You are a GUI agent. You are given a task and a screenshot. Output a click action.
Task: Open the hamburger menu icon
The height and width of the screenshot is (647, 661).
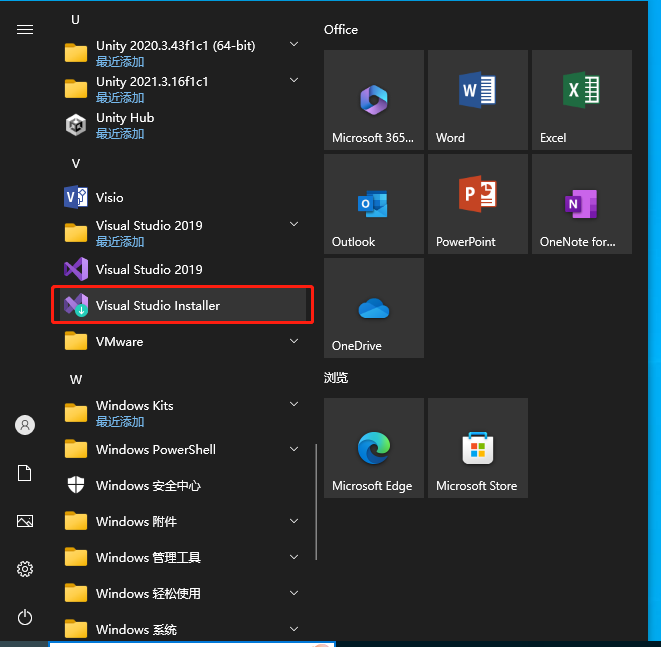[25, 30]
